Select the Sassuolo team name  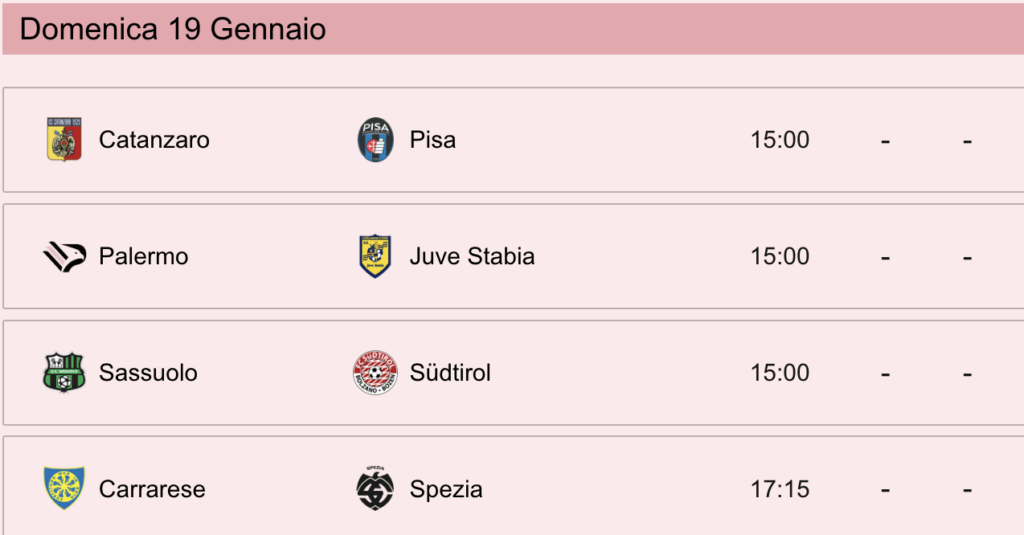[148, 372]
